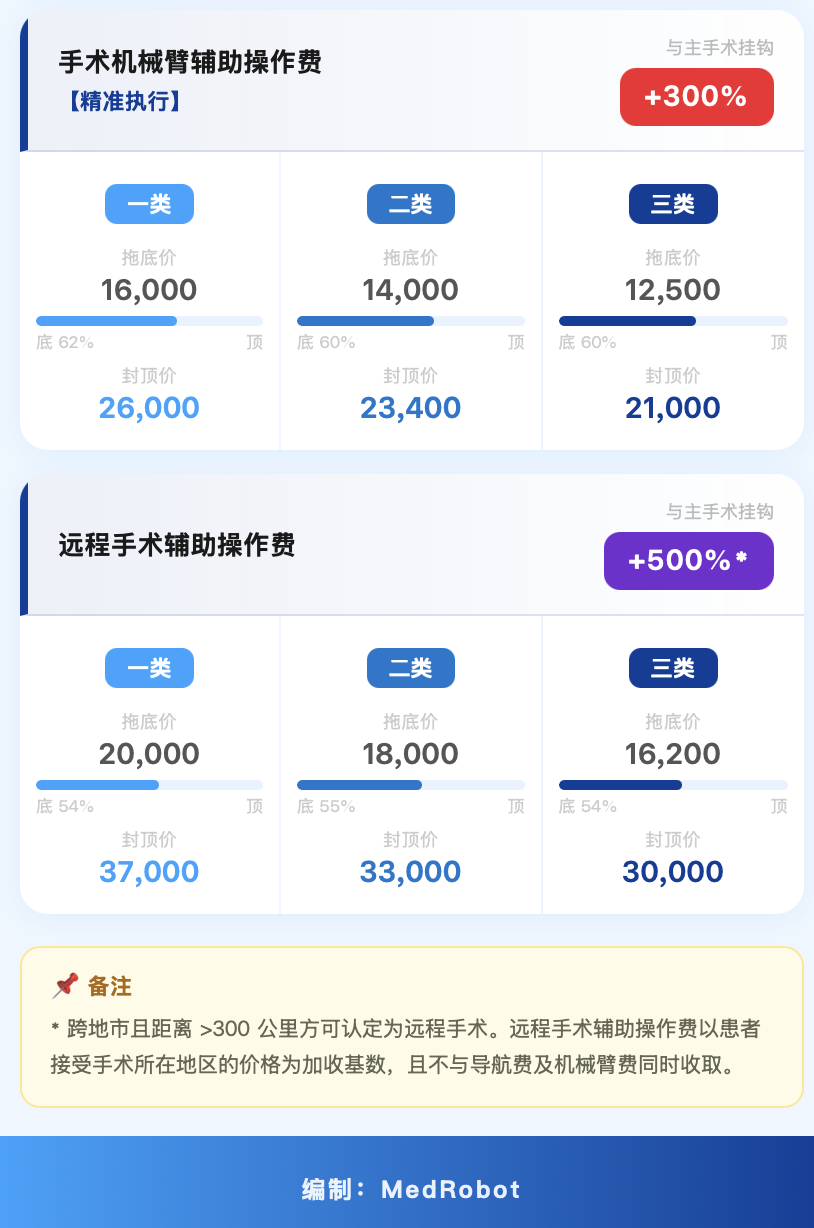Select 一类 badge under 手术机械臂辅助操作费

click(x=149, y=204)
